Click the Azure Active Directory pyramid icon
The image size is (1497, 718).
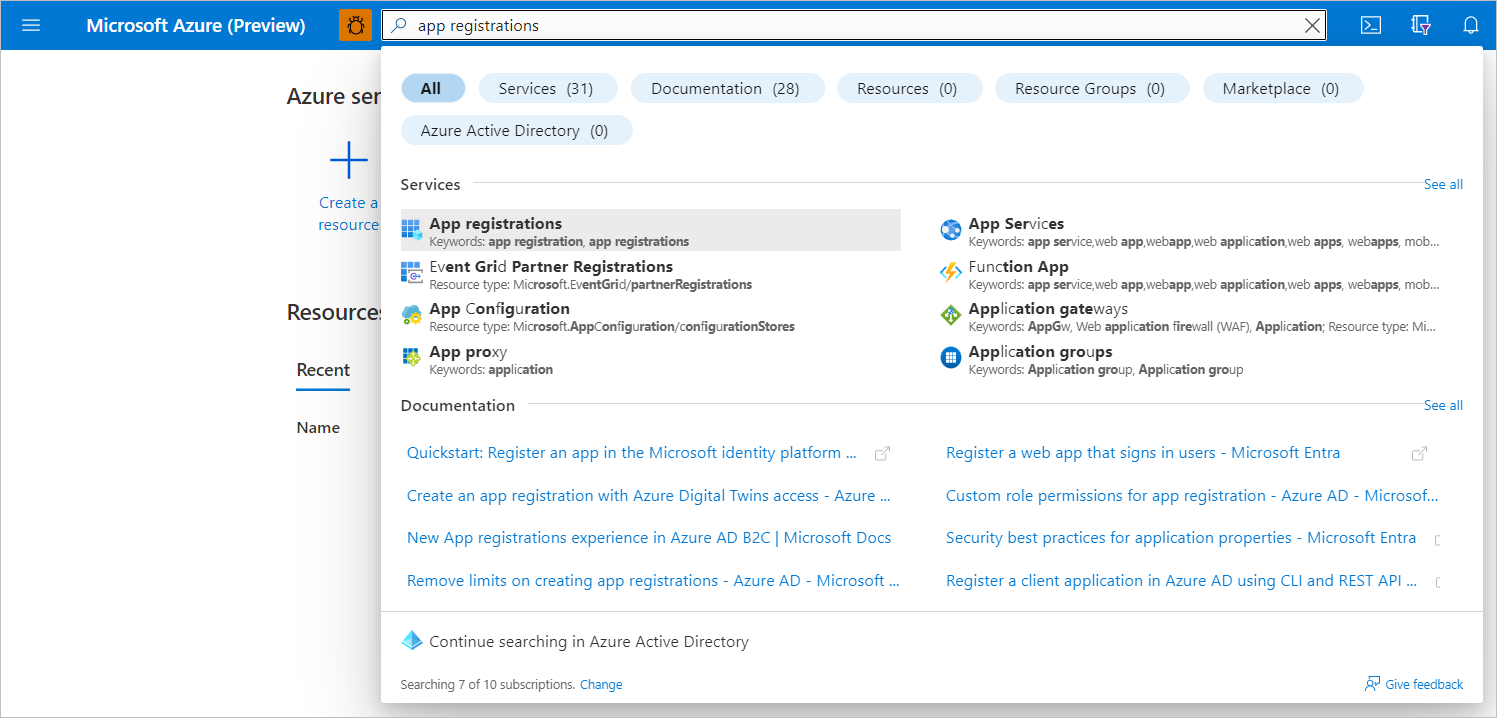coord(412,641)
